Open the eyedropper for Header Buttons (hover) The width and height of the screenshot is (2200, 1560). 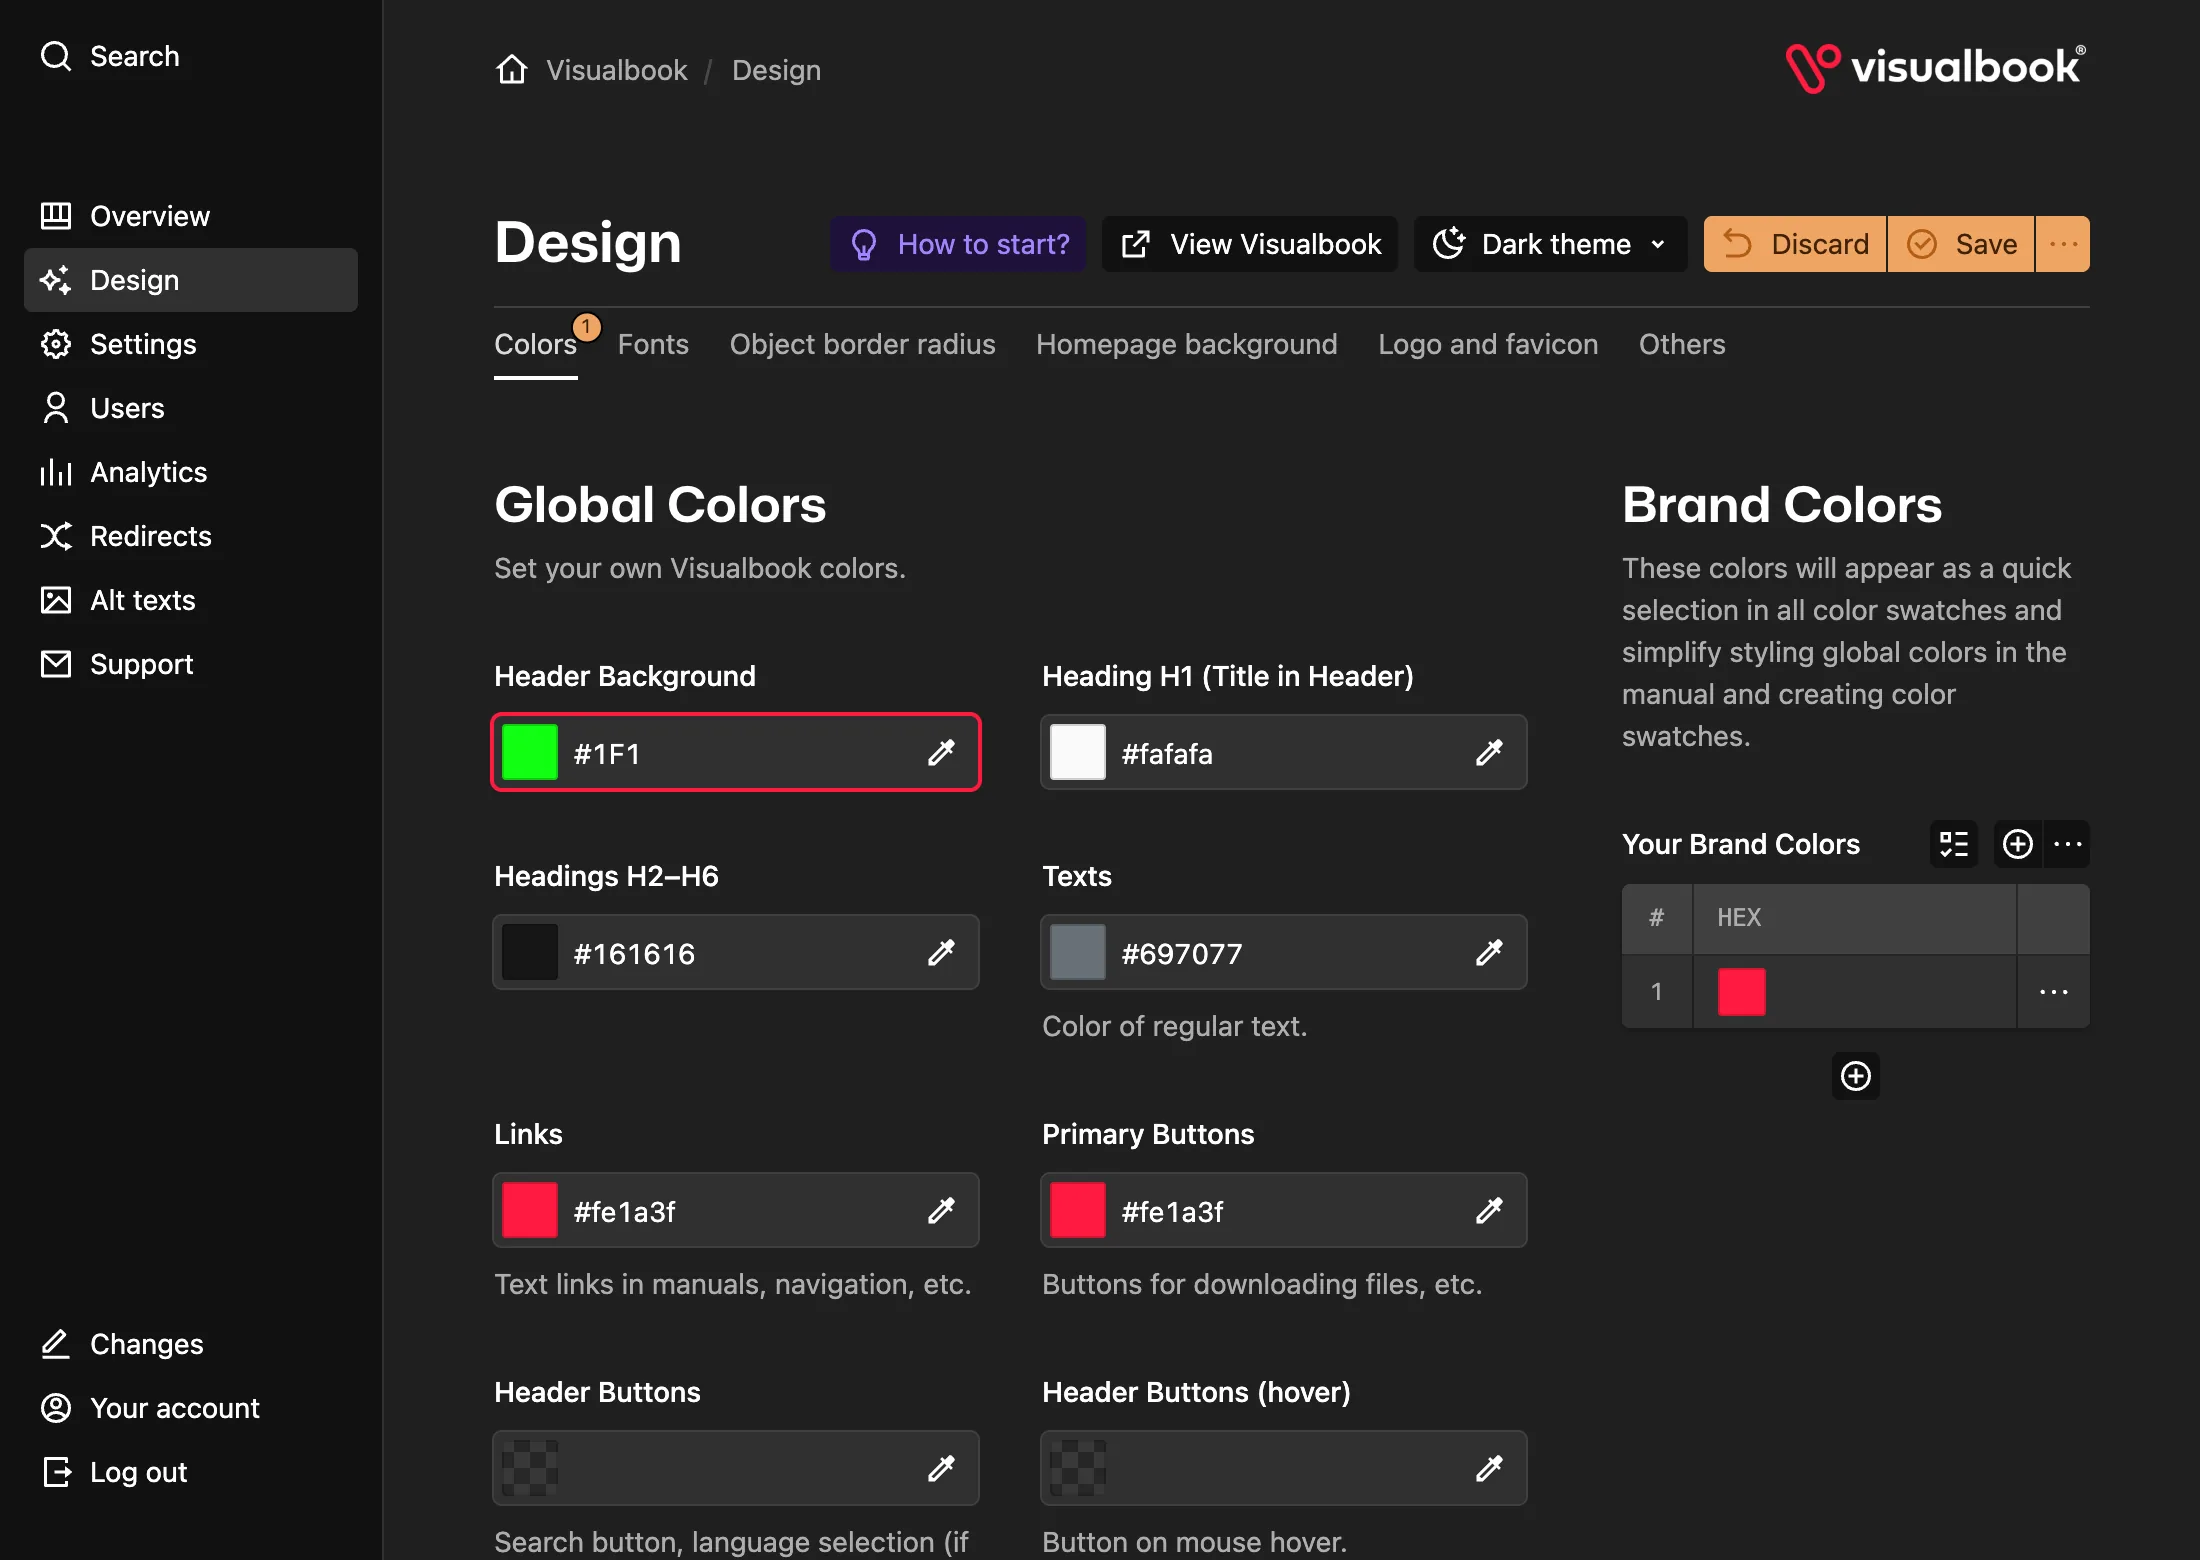click(x=1489, y=1468)
